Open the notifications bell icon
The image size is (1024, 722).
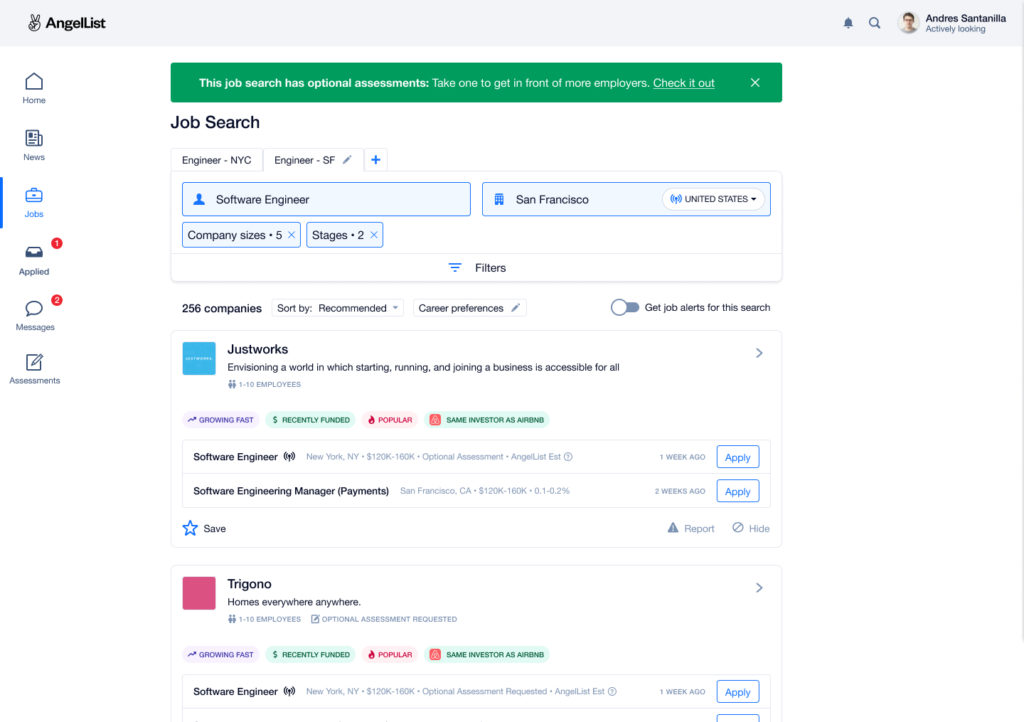(848, 23)
